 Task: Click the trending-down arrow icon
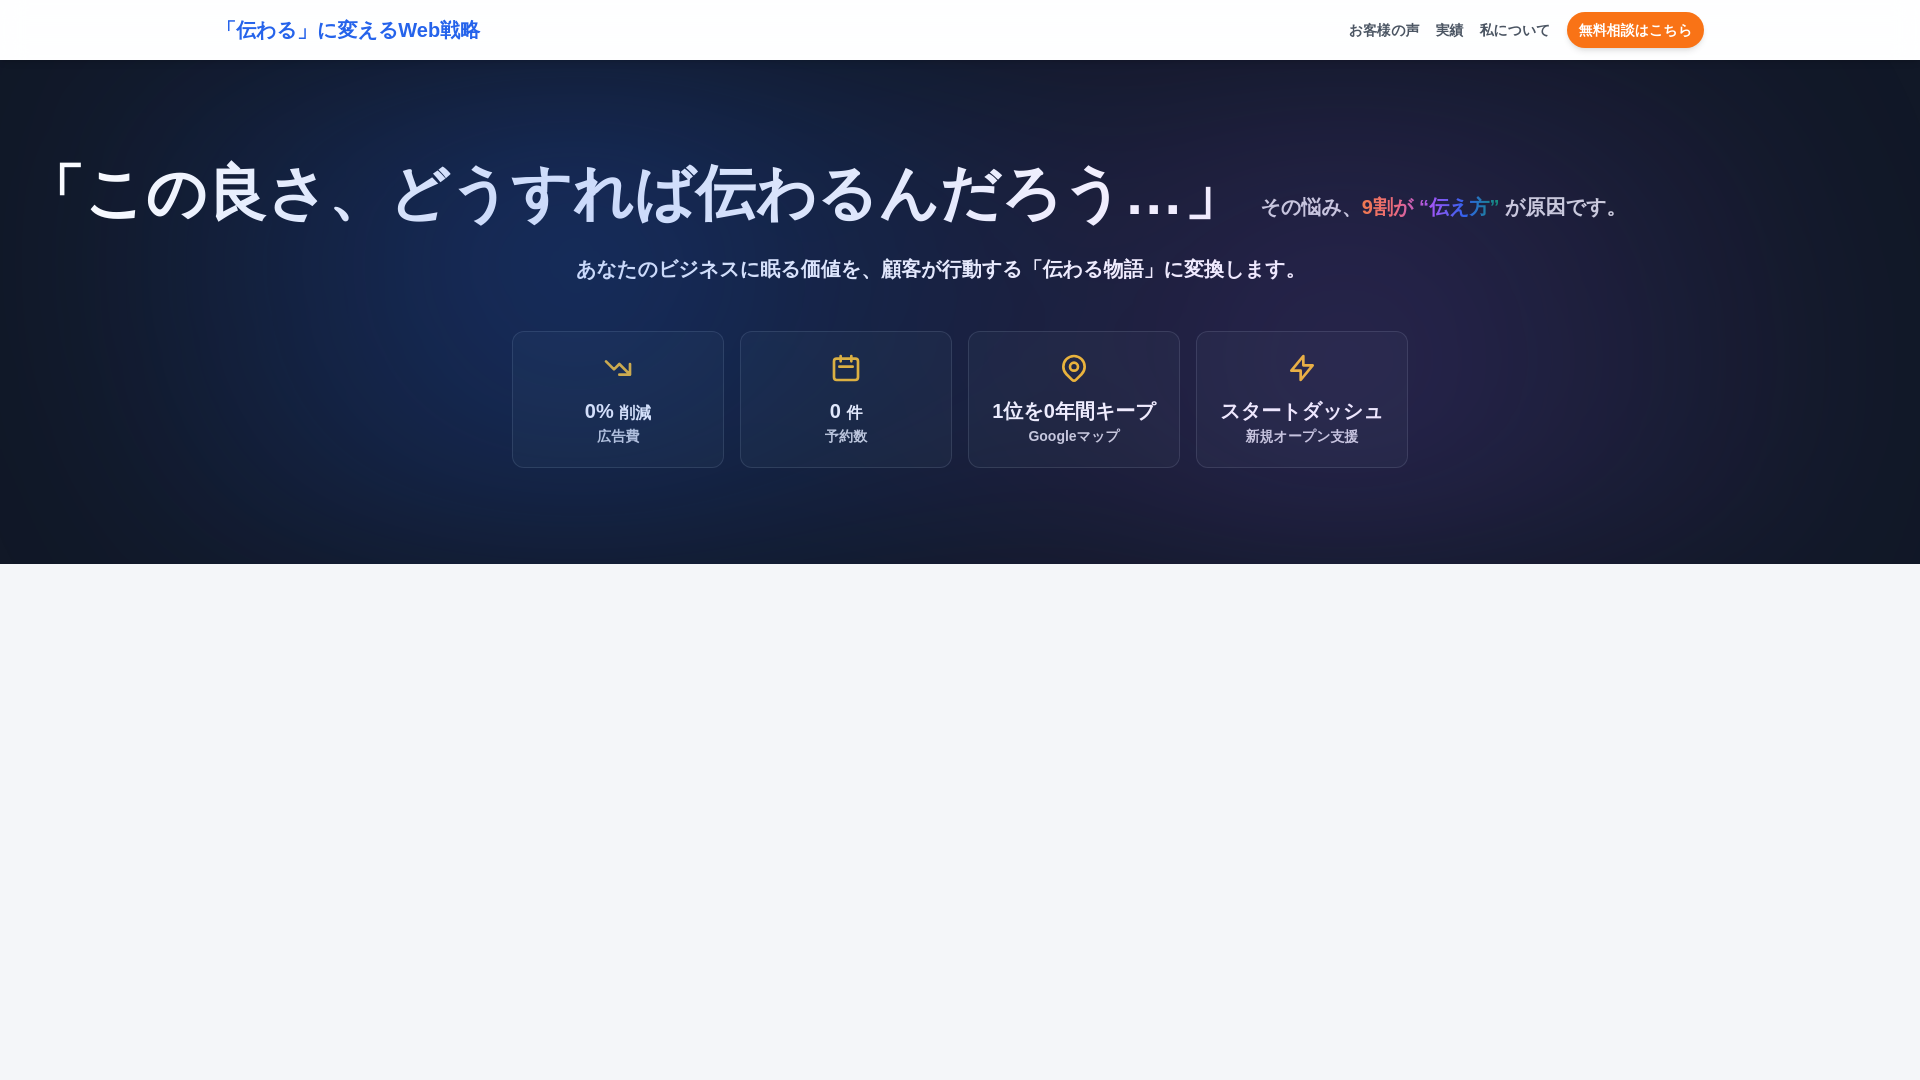pyautogui.click(x=618, y=368)
